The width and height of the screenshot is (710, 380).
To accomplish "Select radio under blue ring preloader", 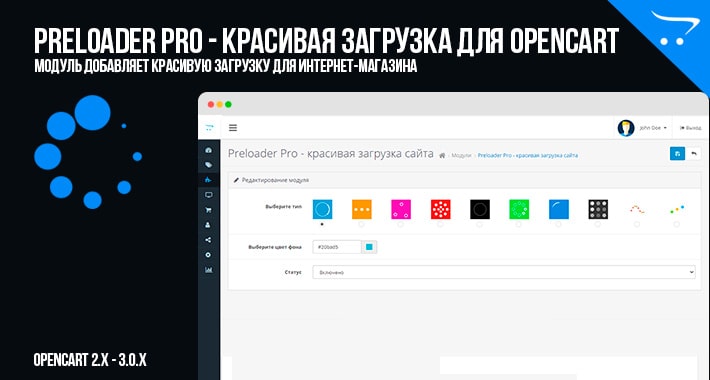I will click(x=322, y=224).
